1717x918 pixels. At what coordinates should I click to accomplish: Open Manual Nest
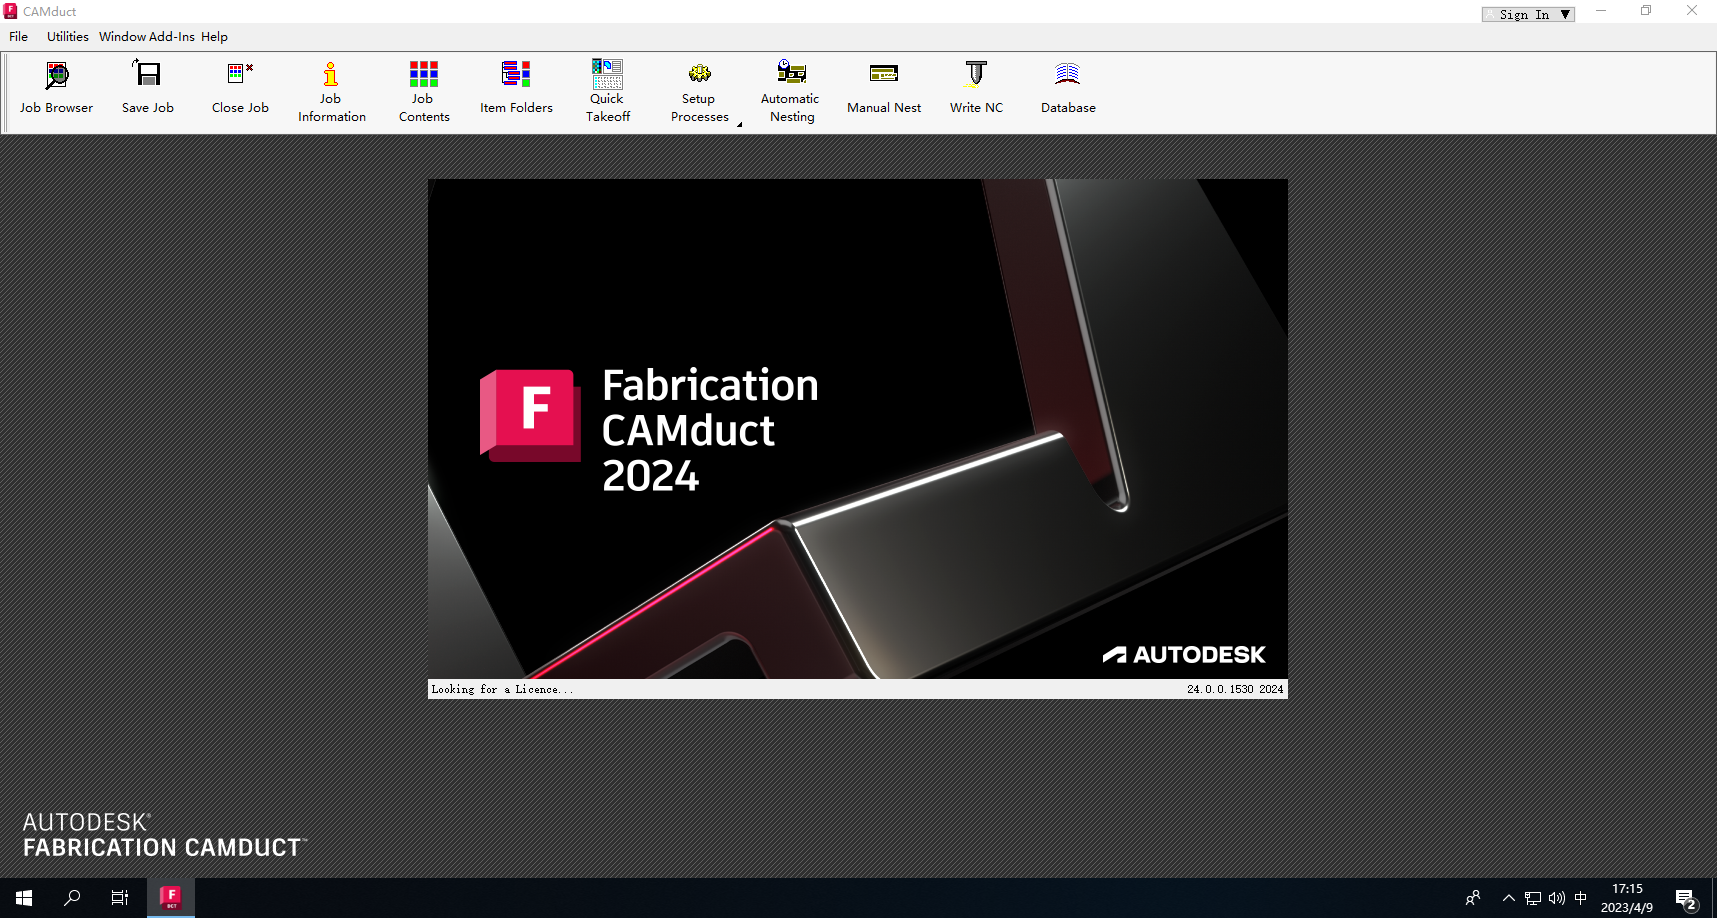tap(884, 89)
